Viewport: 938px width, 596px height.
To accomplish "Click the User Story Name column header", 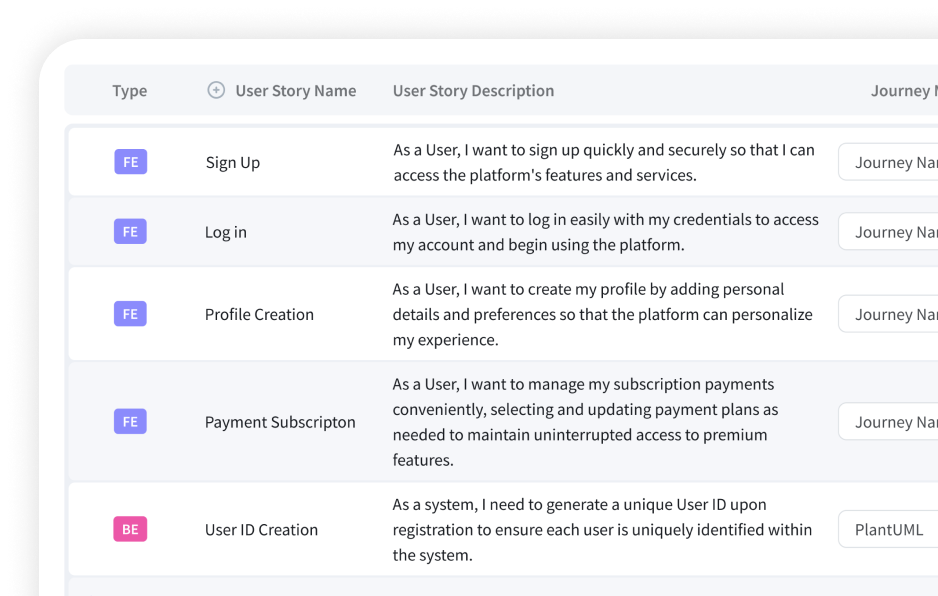I will (294, 90).
